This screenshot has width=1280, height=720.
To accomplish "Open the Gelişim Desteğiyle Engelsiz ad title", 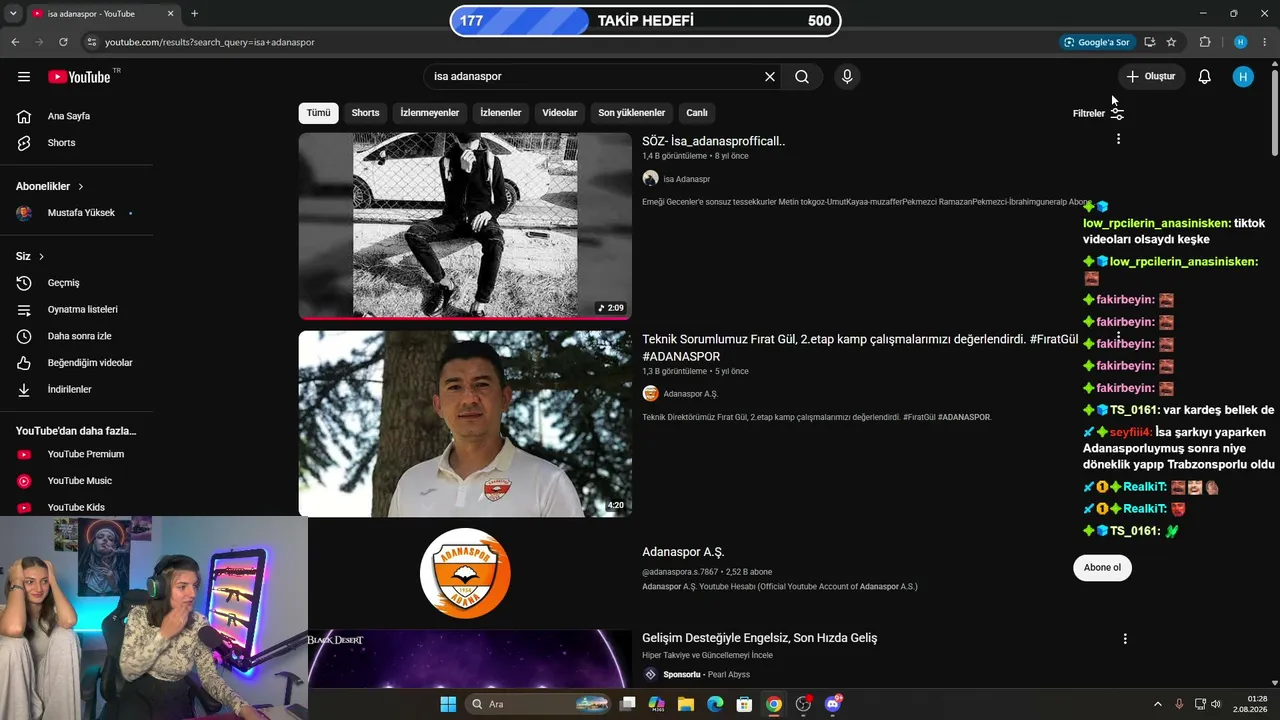I will pyautogui.click(x=760, y=638).
